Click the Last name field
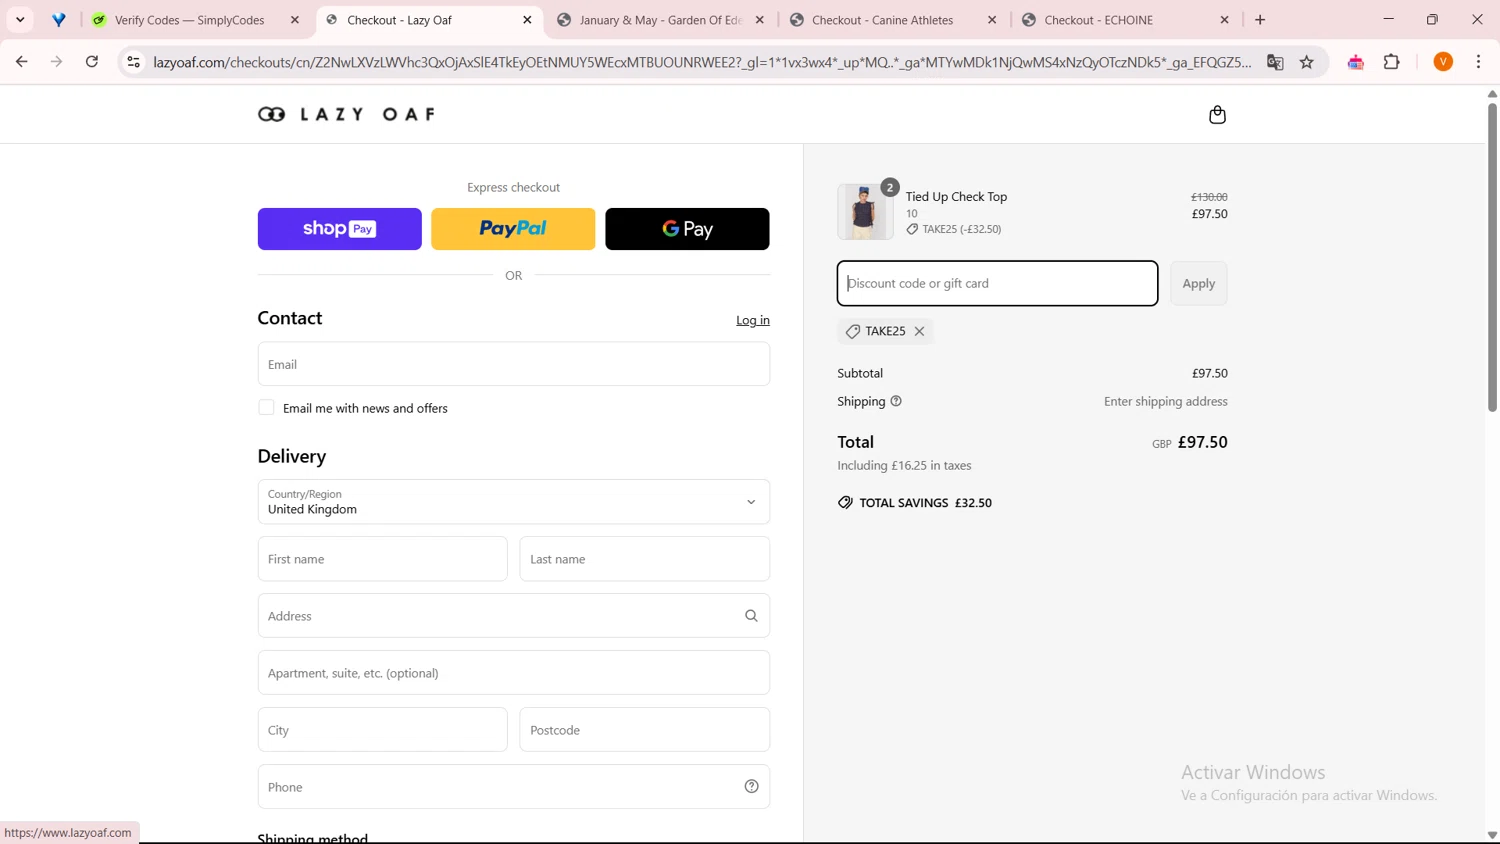The image size is (1500, 844). (x=644, y=559)
